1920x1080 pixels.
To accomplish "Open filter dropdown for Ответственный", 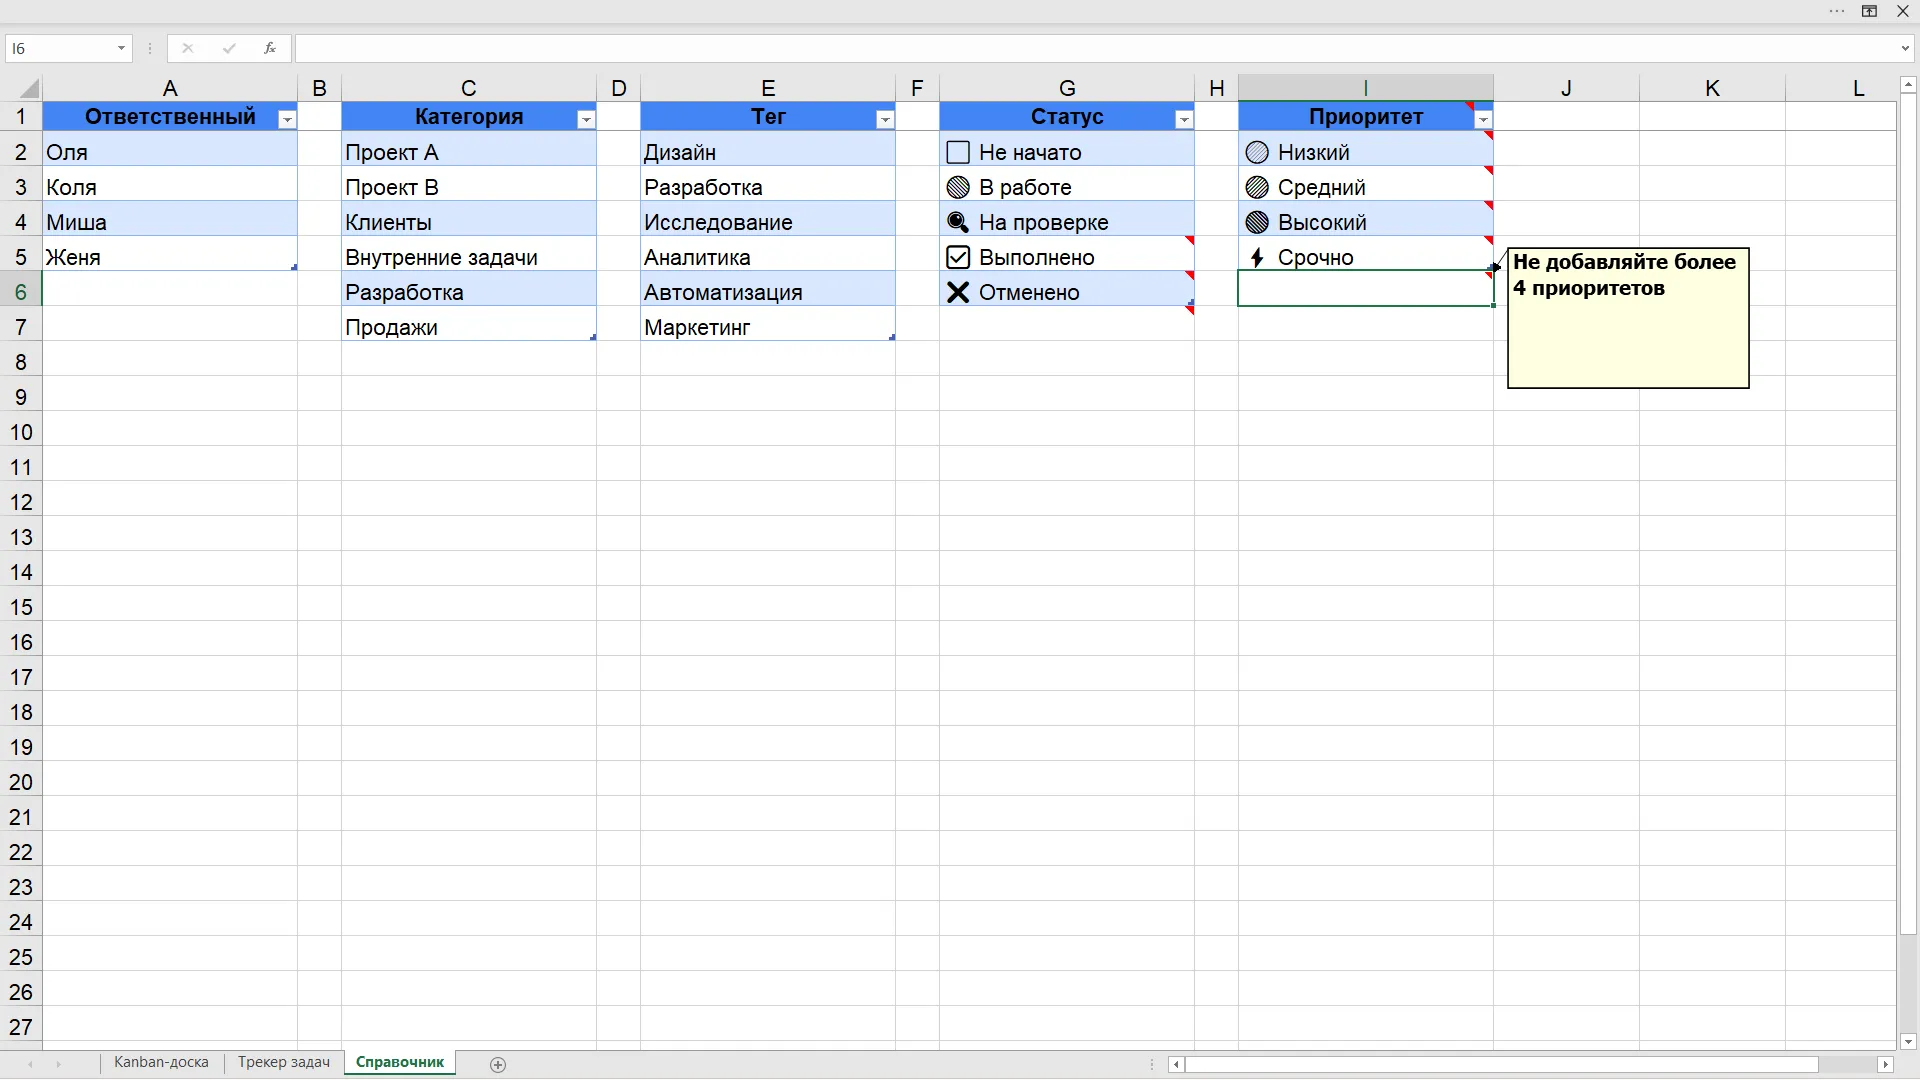I will click(287, 119).
